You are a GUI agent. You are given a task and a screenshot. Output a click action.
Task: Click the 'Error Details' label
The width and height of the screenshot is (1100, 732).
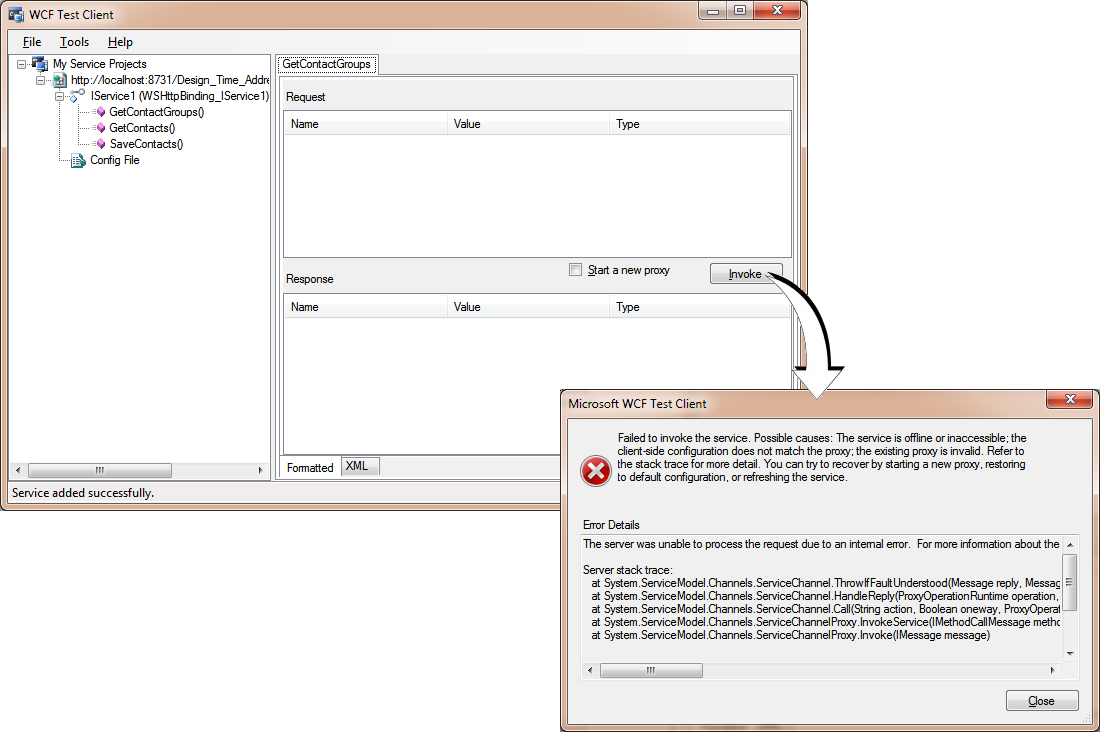[611, 525]
